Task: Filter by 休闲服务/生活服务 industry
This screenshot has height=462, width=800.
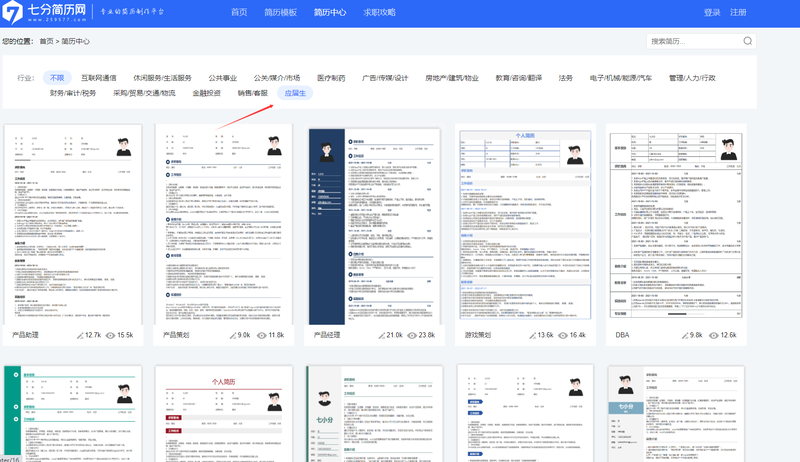Action: click(162, 78)
